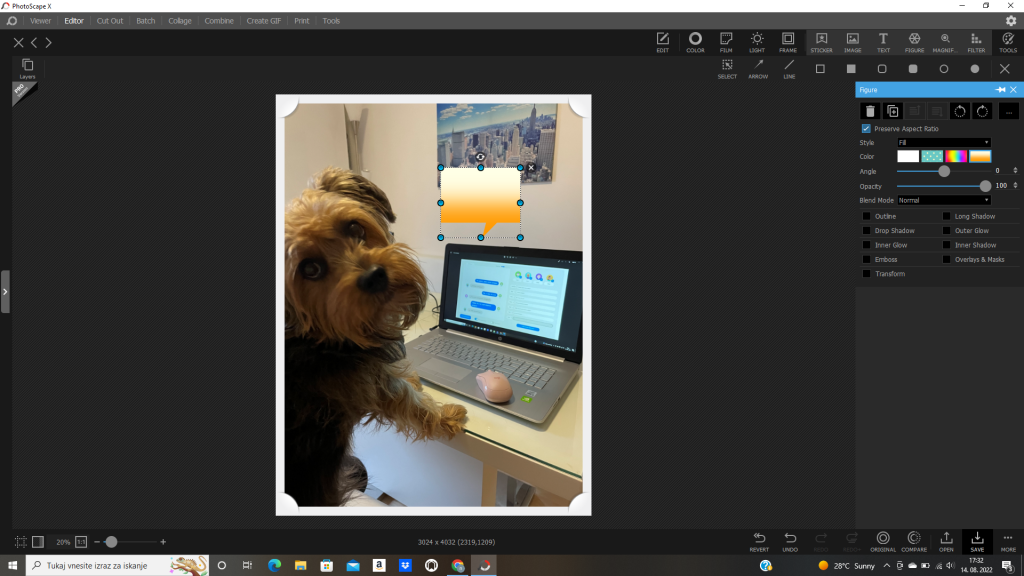1024x576 pixels.
Task: Enable the Transform option
Action: pyautogui.click(x=867, y=274)
